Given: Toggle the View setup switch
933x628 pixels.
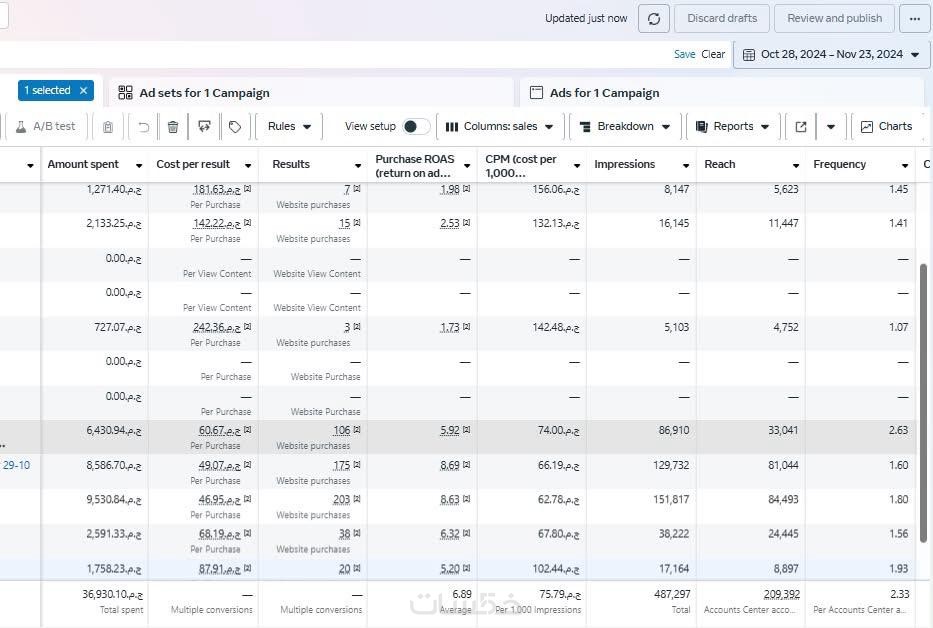Looking at the screenshot, I should tap(416, 126).
